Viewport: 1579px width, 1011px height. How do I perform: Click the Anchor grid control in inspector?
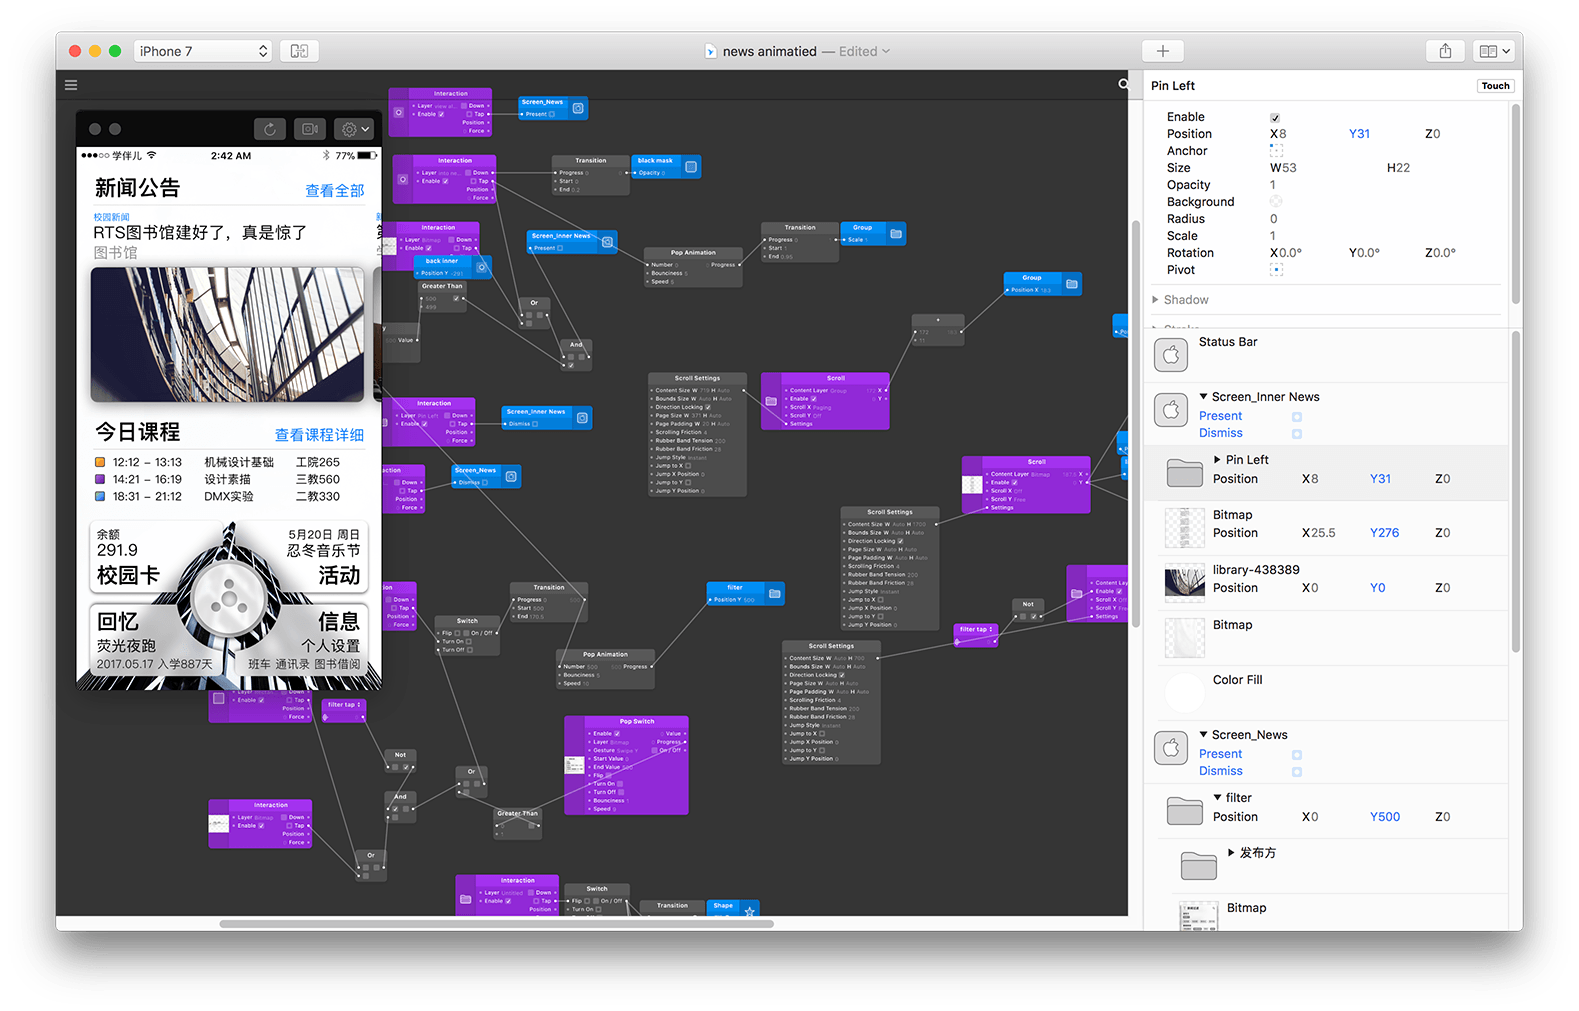coord(1276,151)
